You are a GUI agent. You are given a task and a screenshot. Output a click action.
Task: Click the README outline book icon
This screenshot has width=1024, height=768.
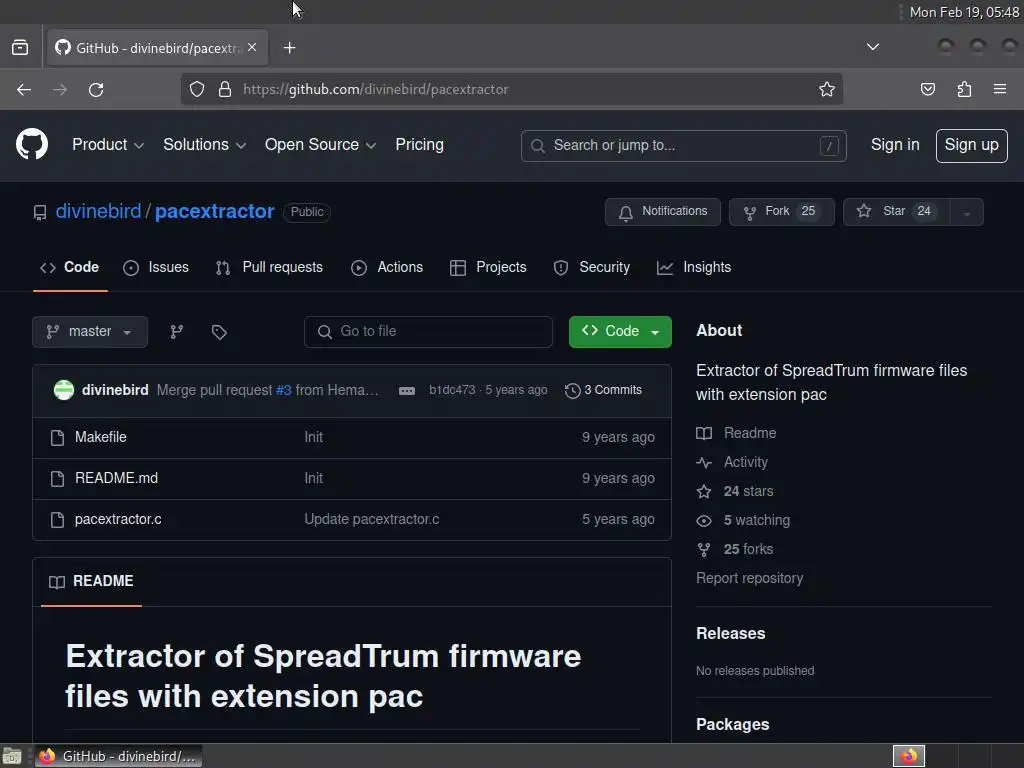click(x=57, y=582)
